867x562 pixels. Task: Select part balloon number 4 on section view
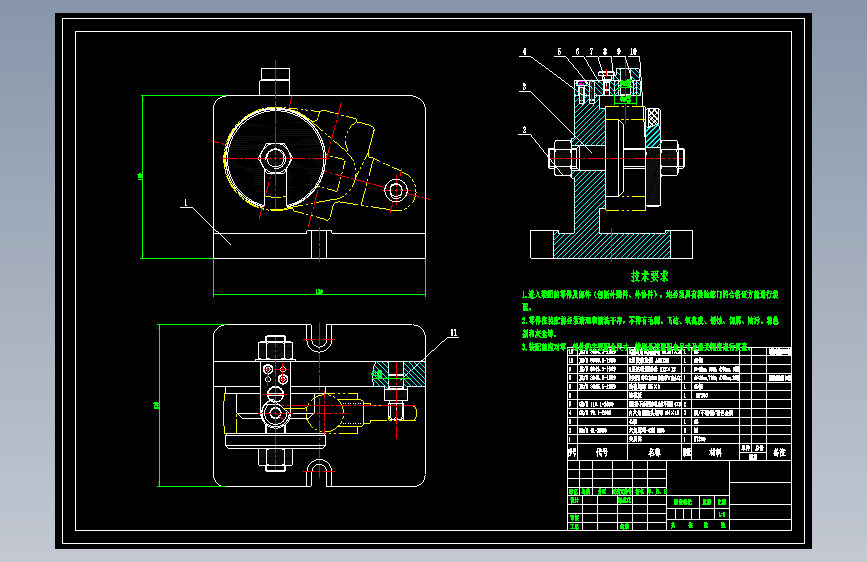(x=524, y=52)
